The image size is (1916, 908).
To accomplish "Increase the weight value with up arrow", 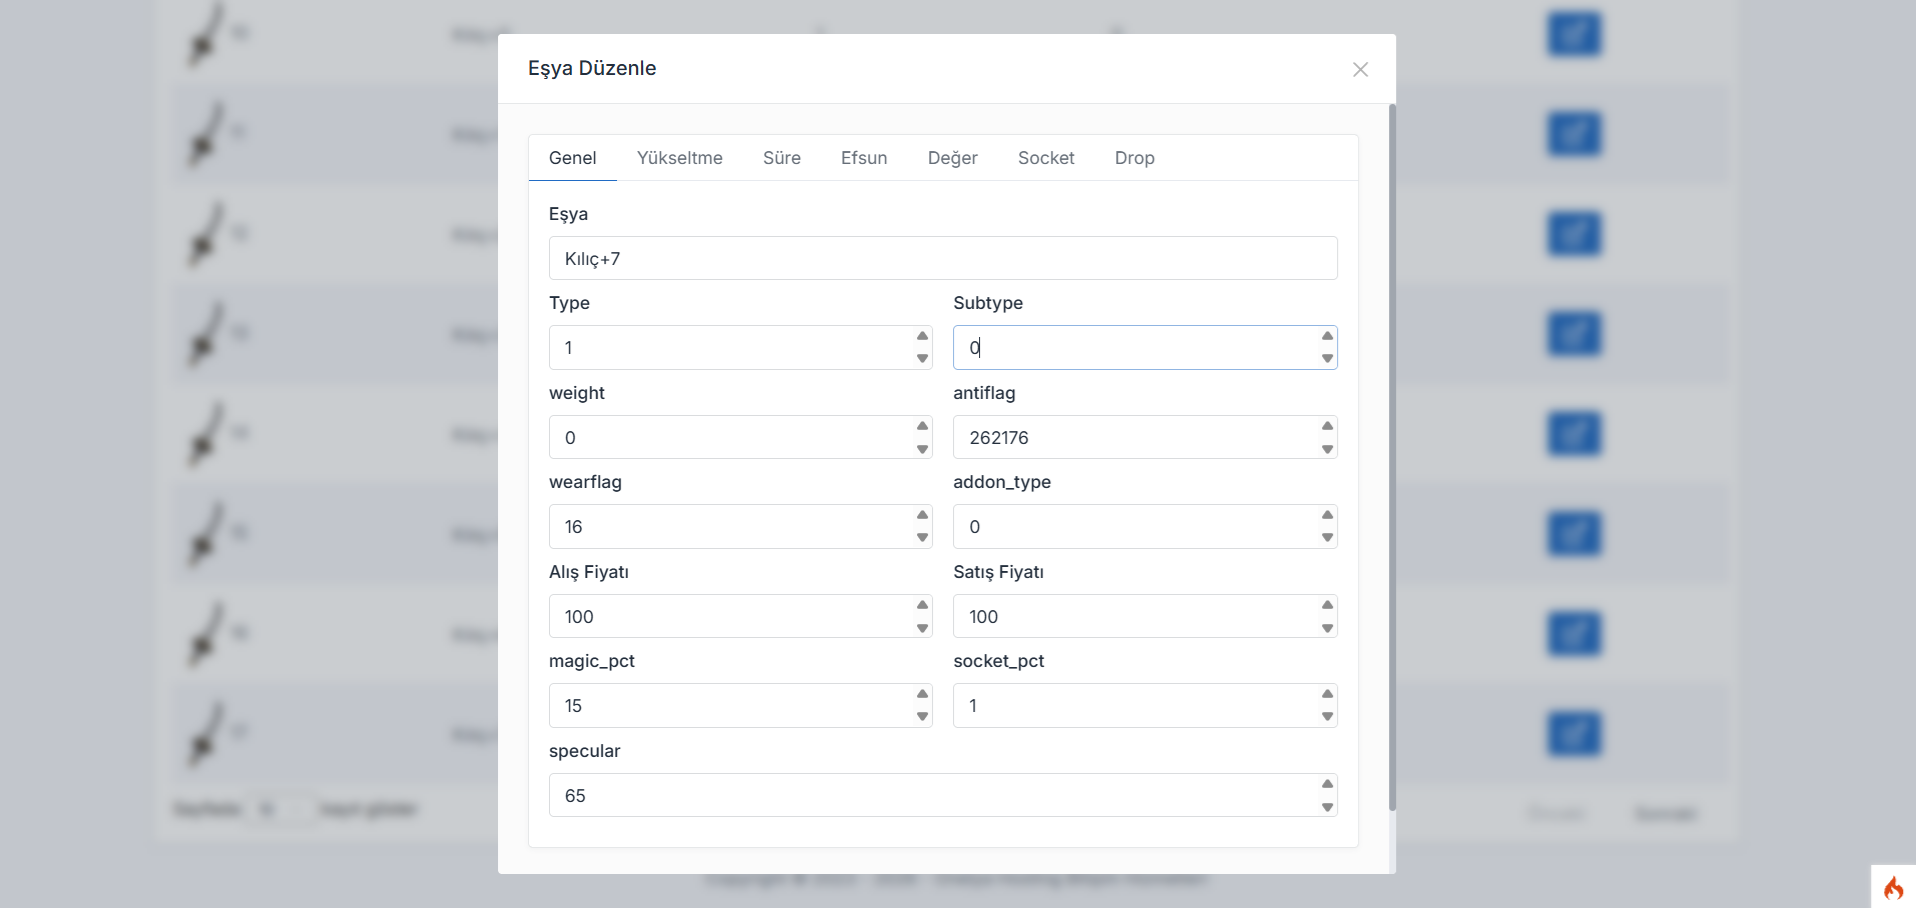I will 922,426.
